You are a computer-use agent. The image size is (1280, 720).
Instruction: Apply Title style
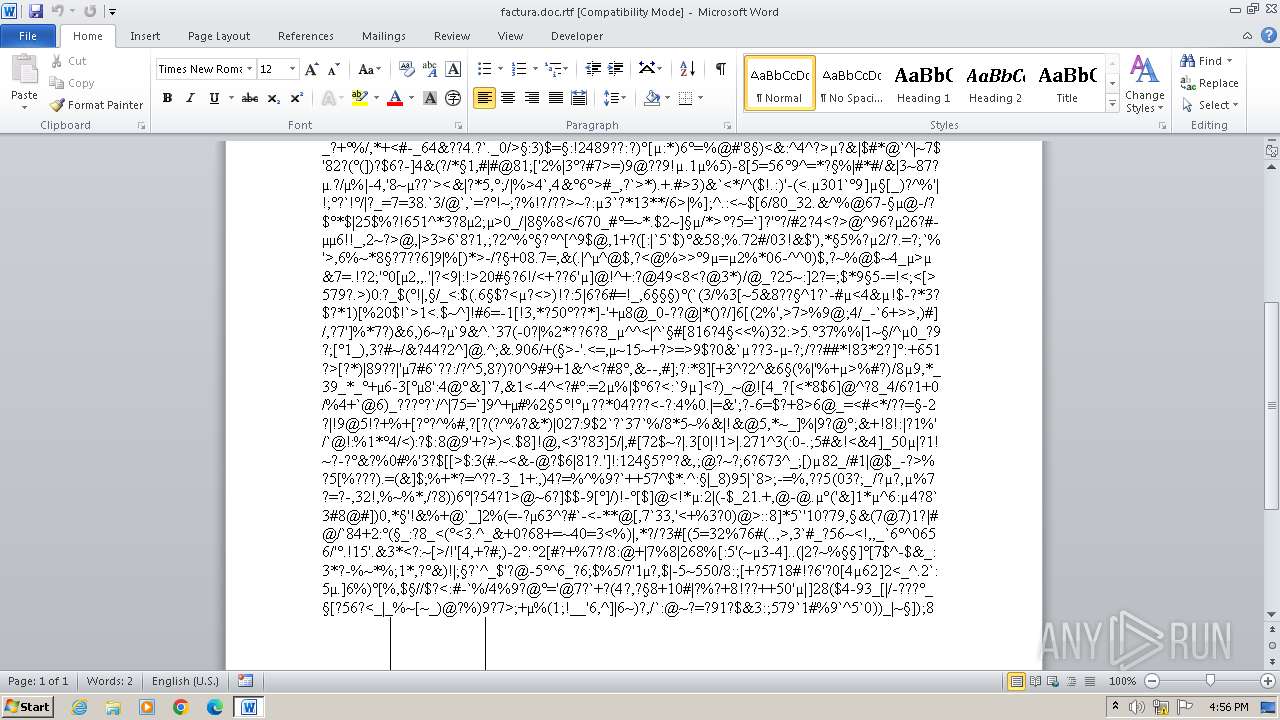pyautogui.click(x=1067, y=83)
